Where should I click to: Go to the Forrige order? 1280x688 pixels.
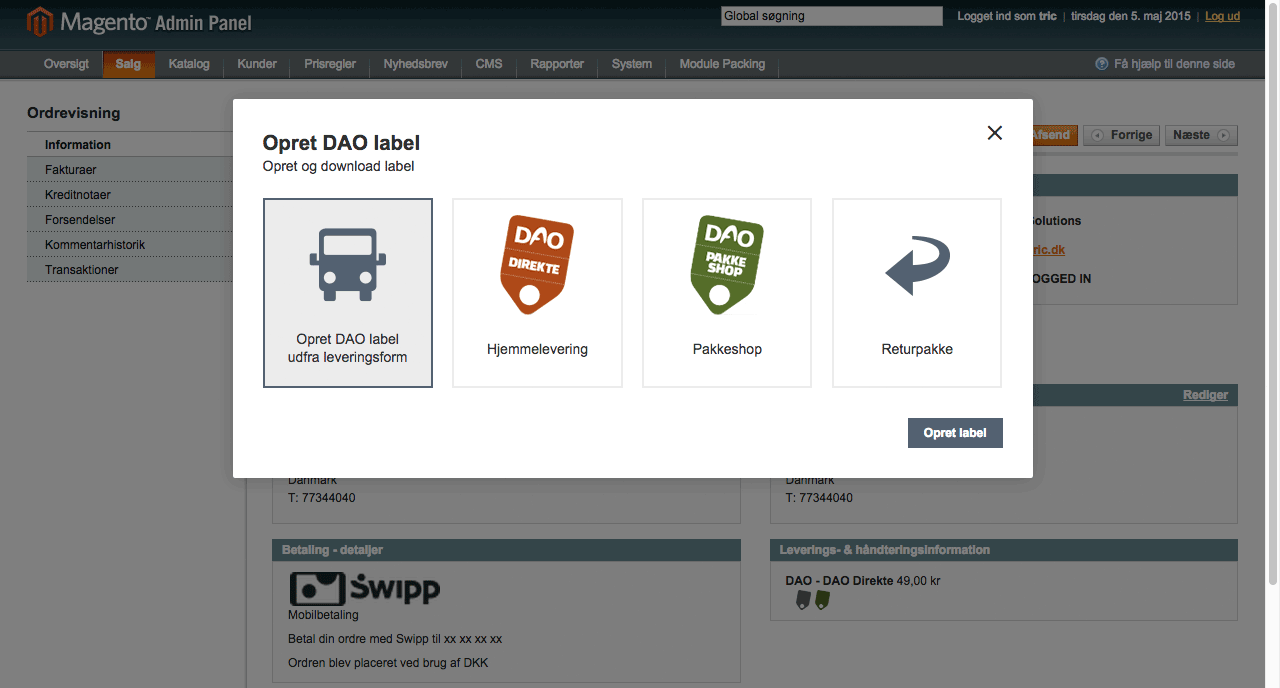pyautogui.click(x=1122, y=135)
